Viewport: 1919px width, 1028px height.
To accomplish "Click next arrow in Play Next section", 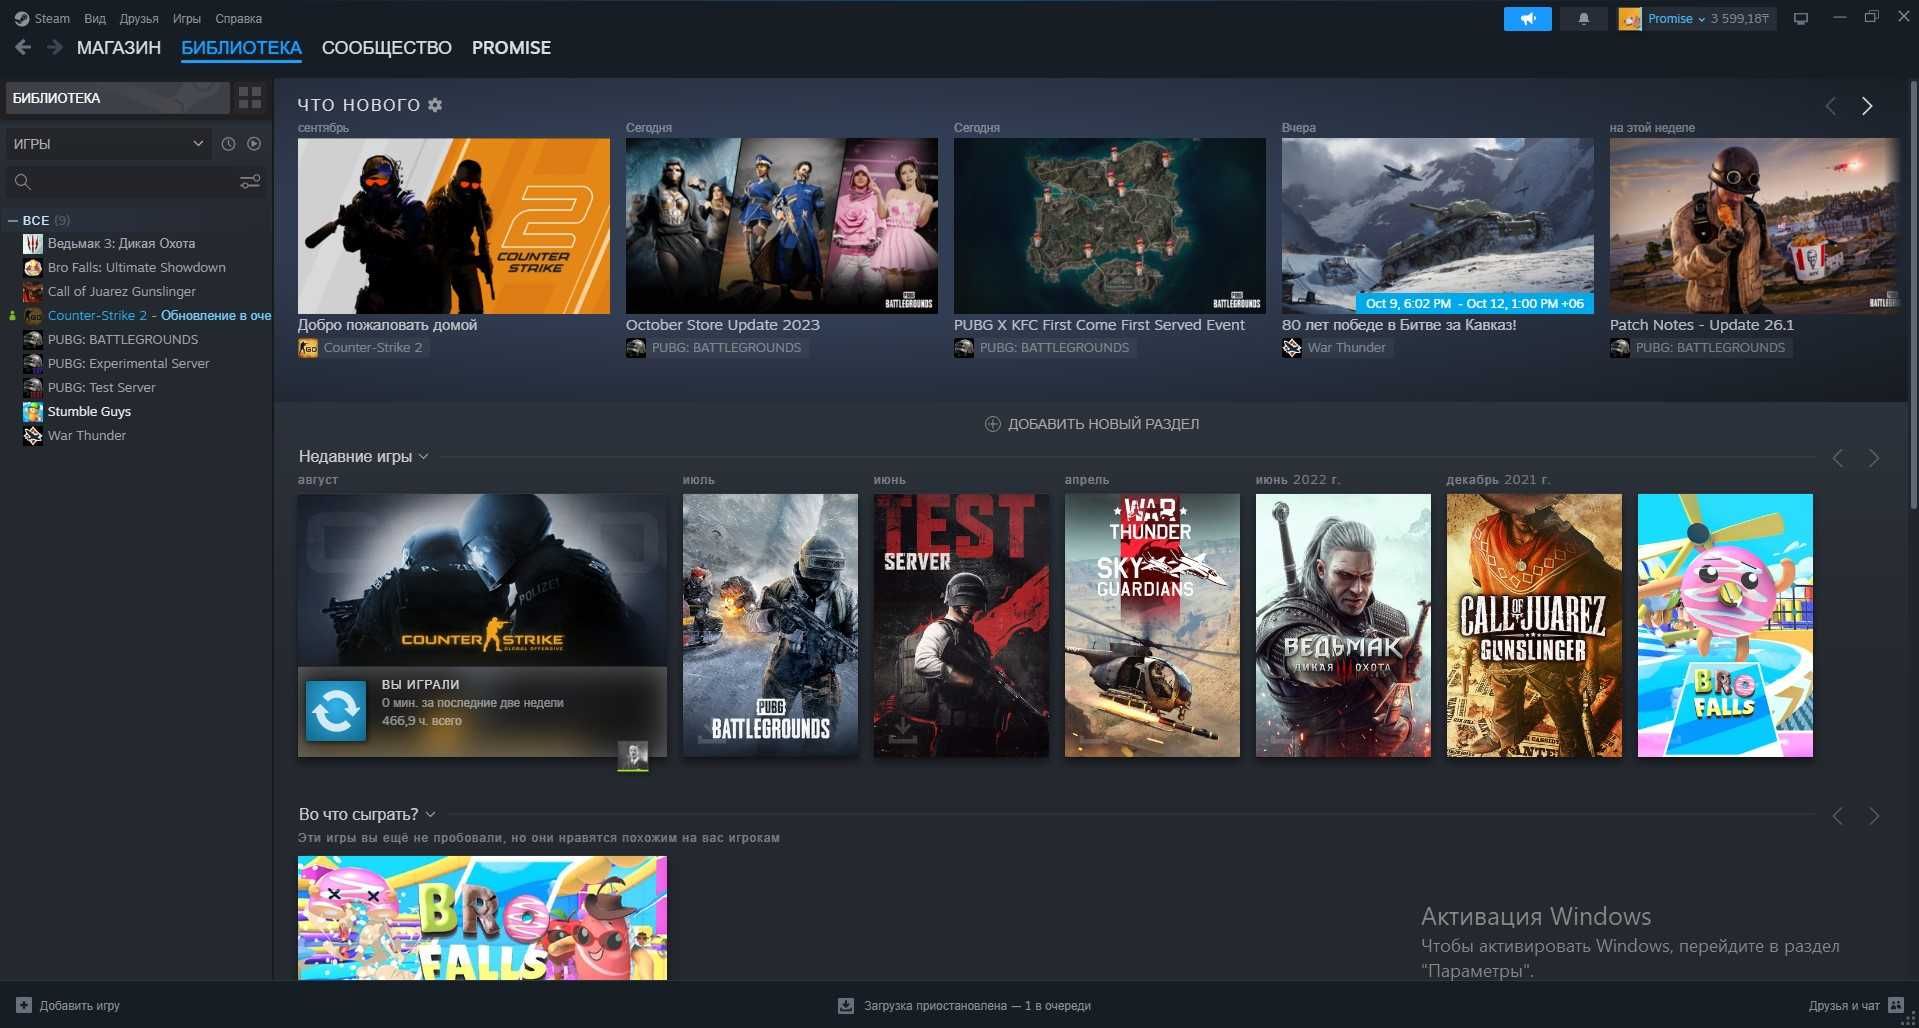I will (x=1874, y=816).
